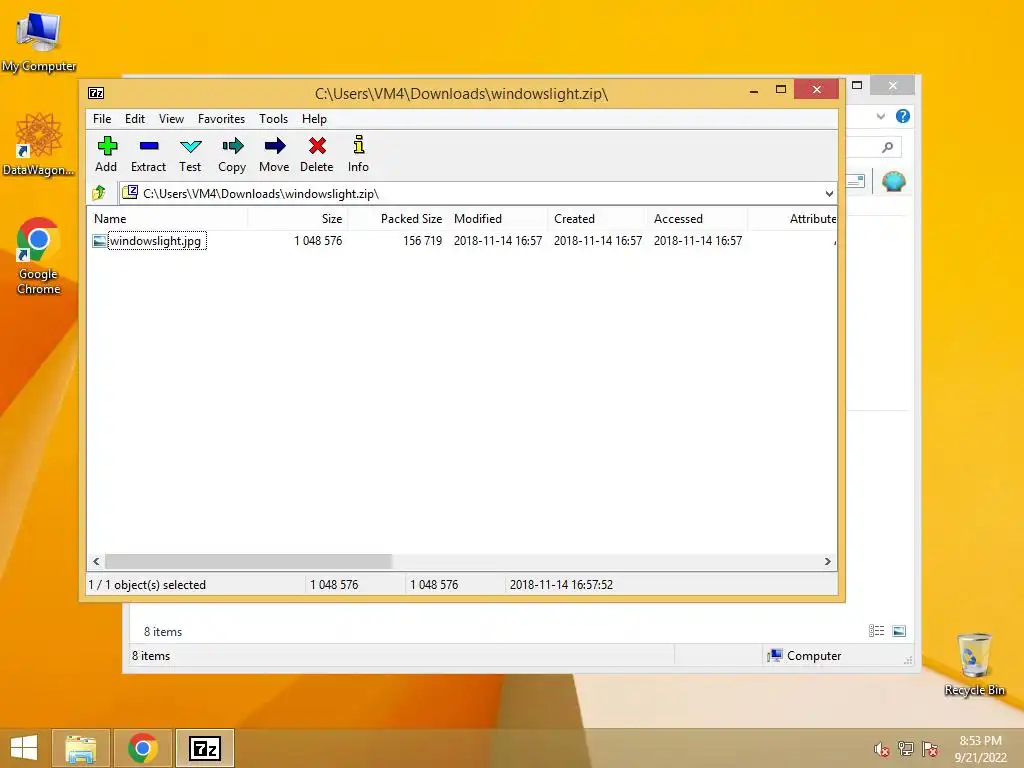
Task: Close the background Explorer window
Action: tap(892, 86)
